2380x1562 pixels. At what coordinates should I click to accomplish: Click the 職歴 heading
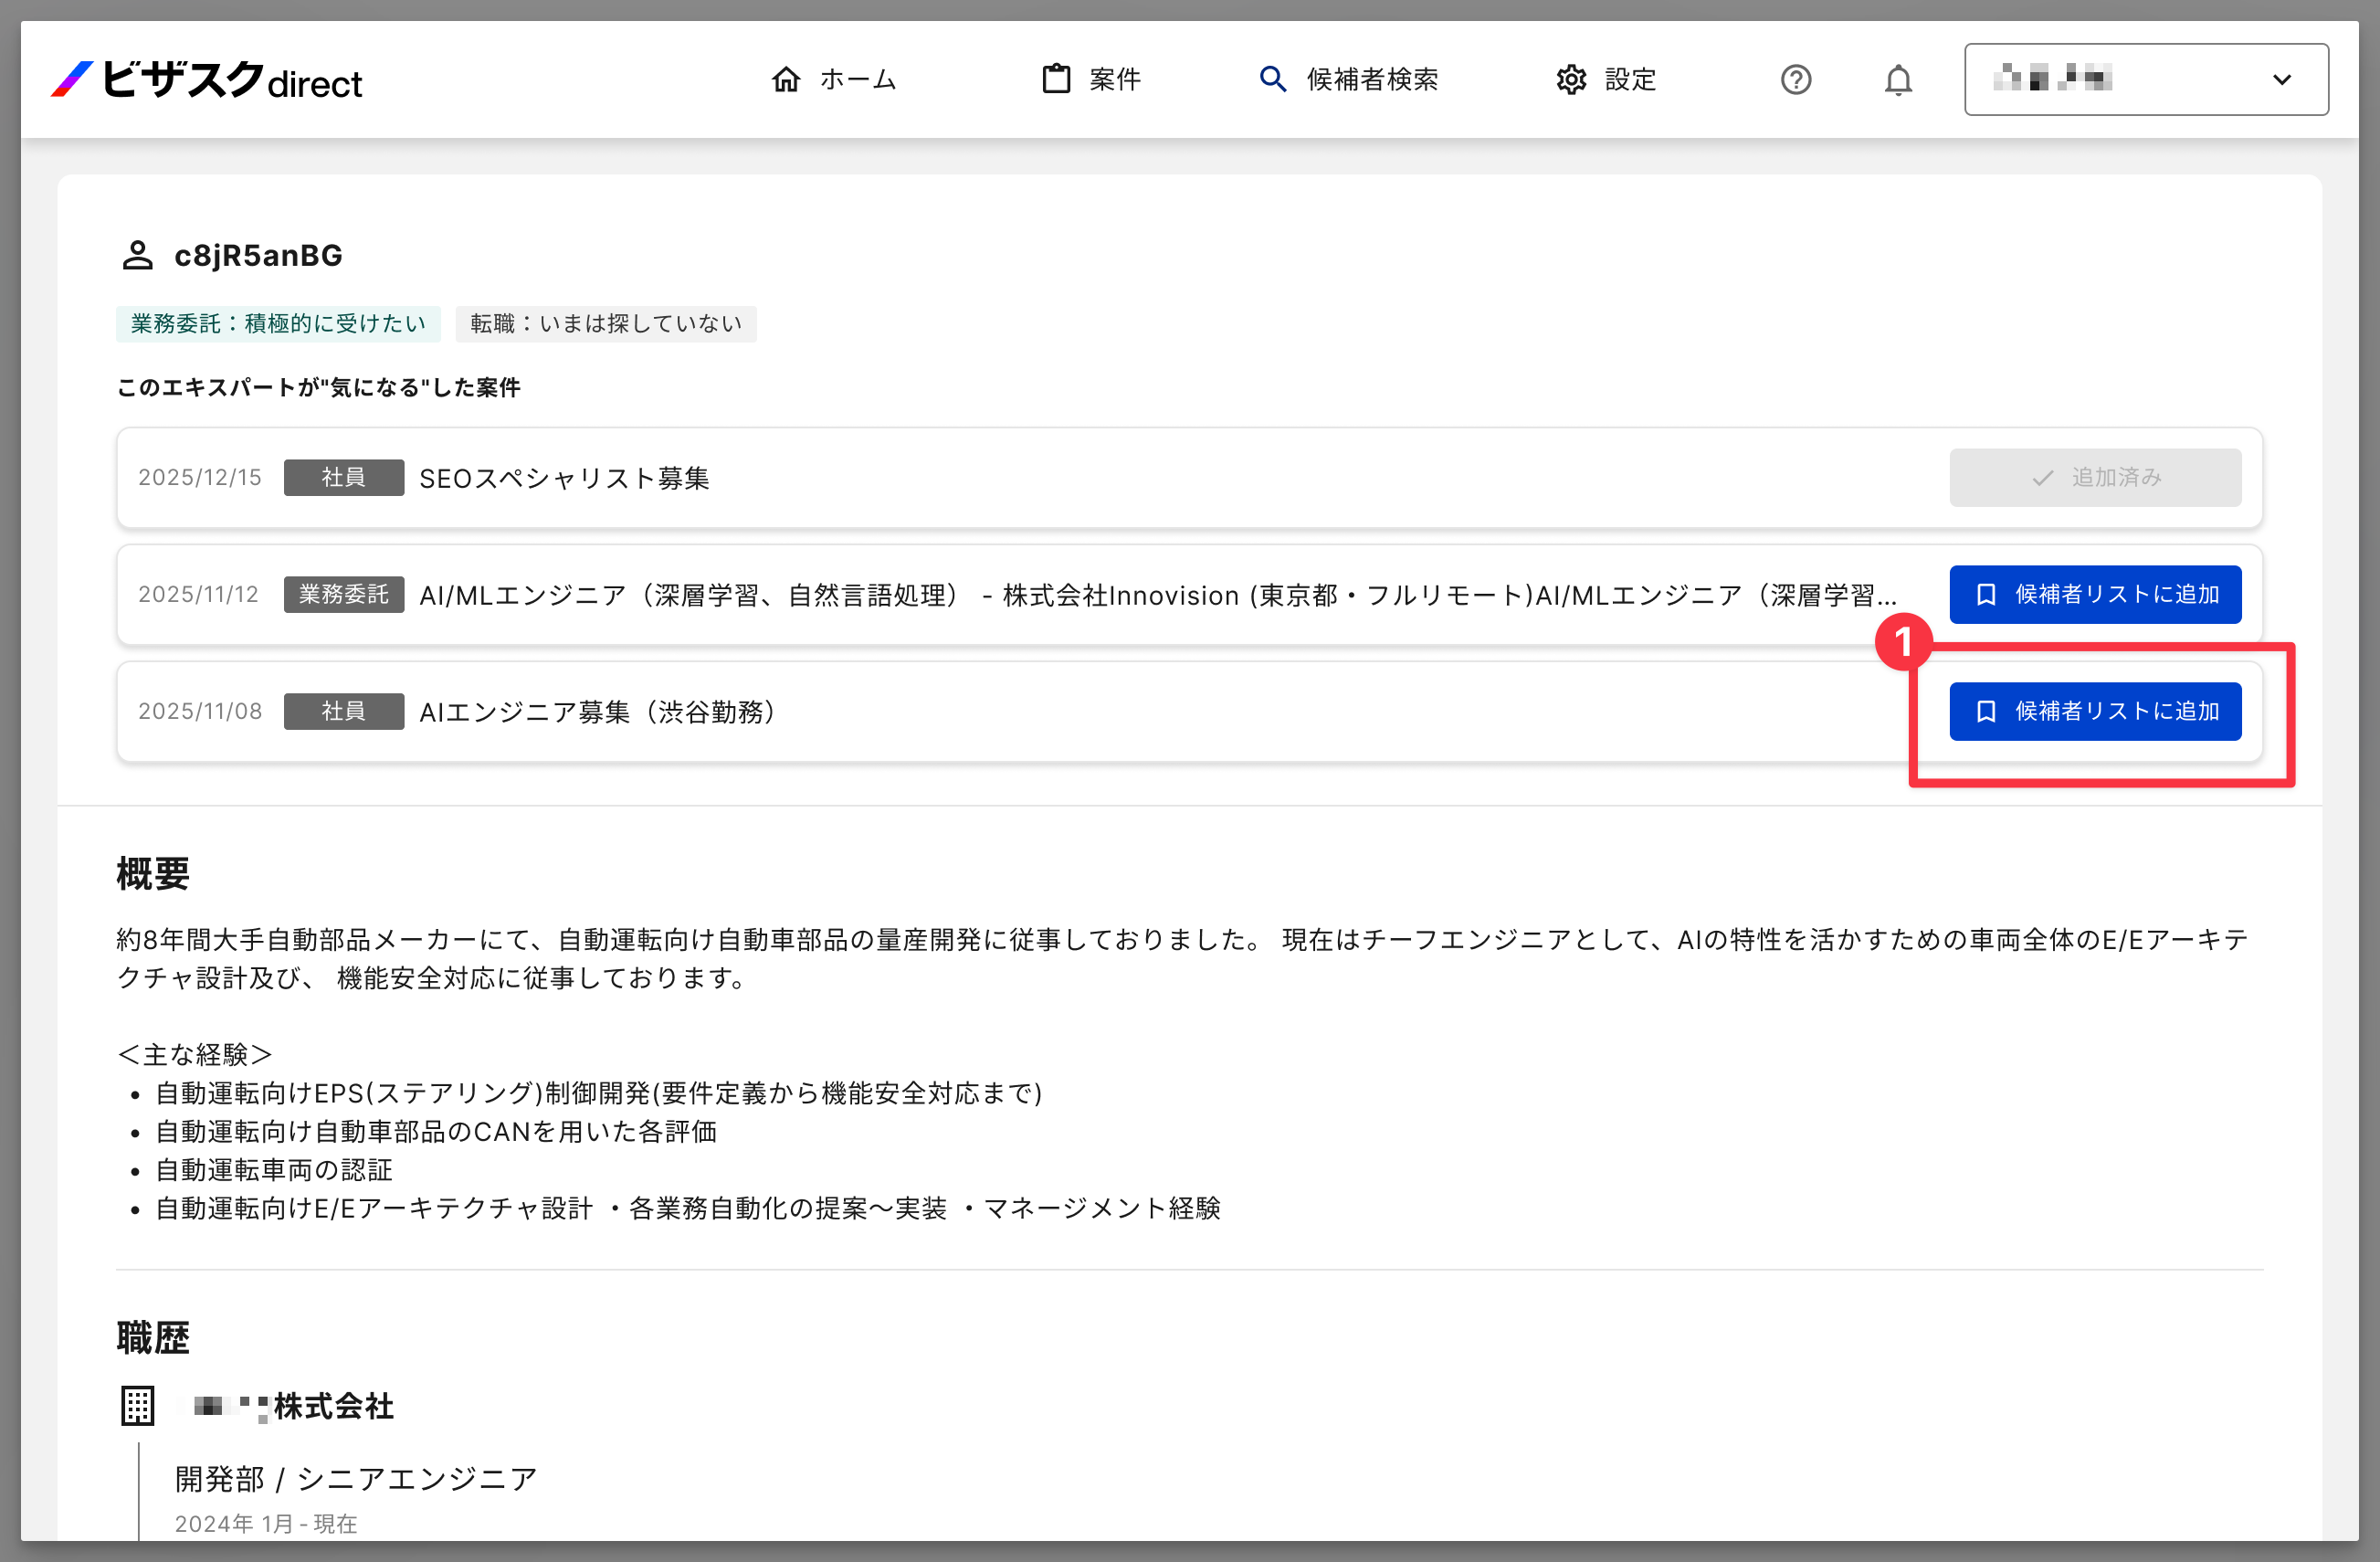pyautogui.click(x=152, y=1337)
